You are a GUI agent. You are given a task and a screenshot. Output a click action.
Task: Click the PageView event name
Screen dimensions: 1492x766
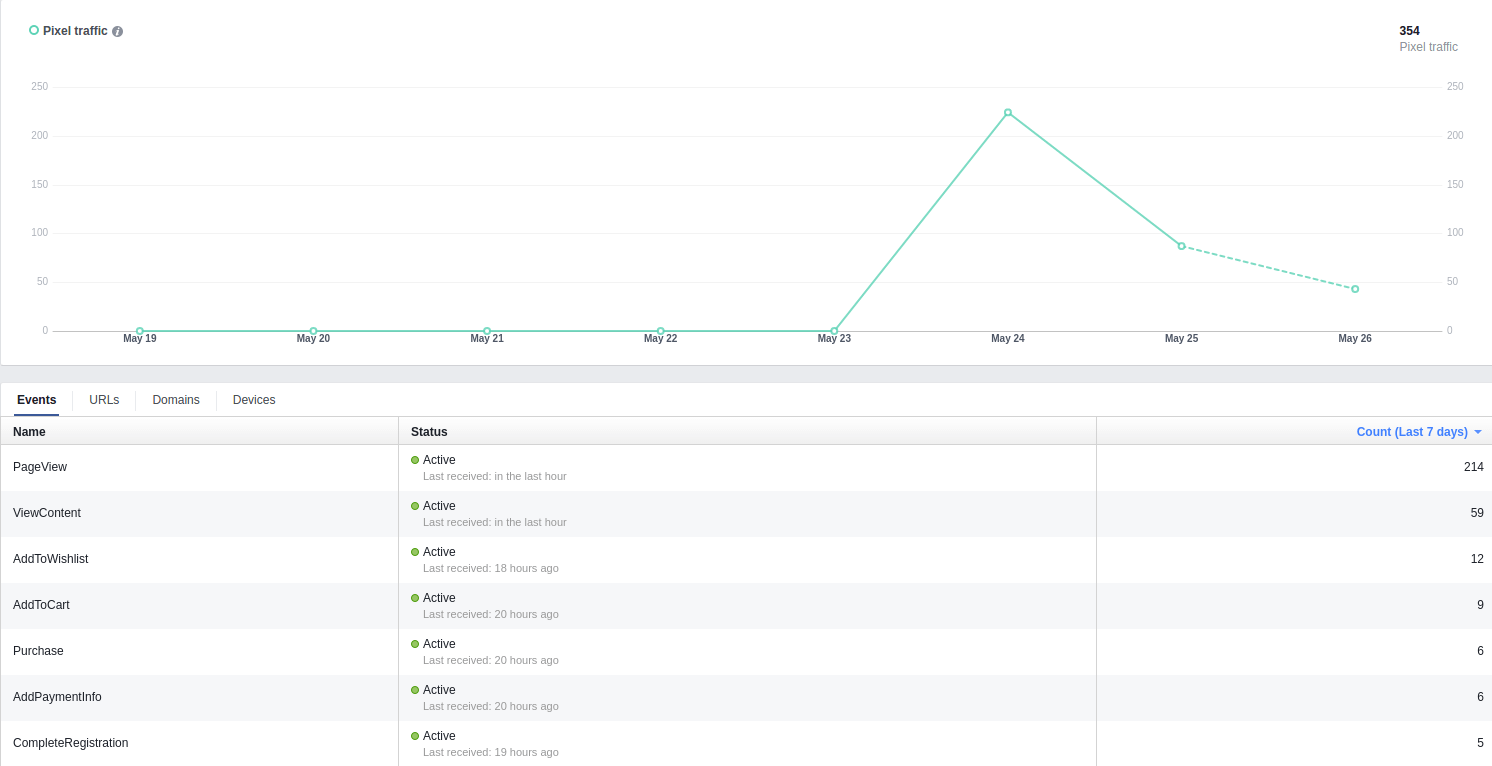coord(40,467)
